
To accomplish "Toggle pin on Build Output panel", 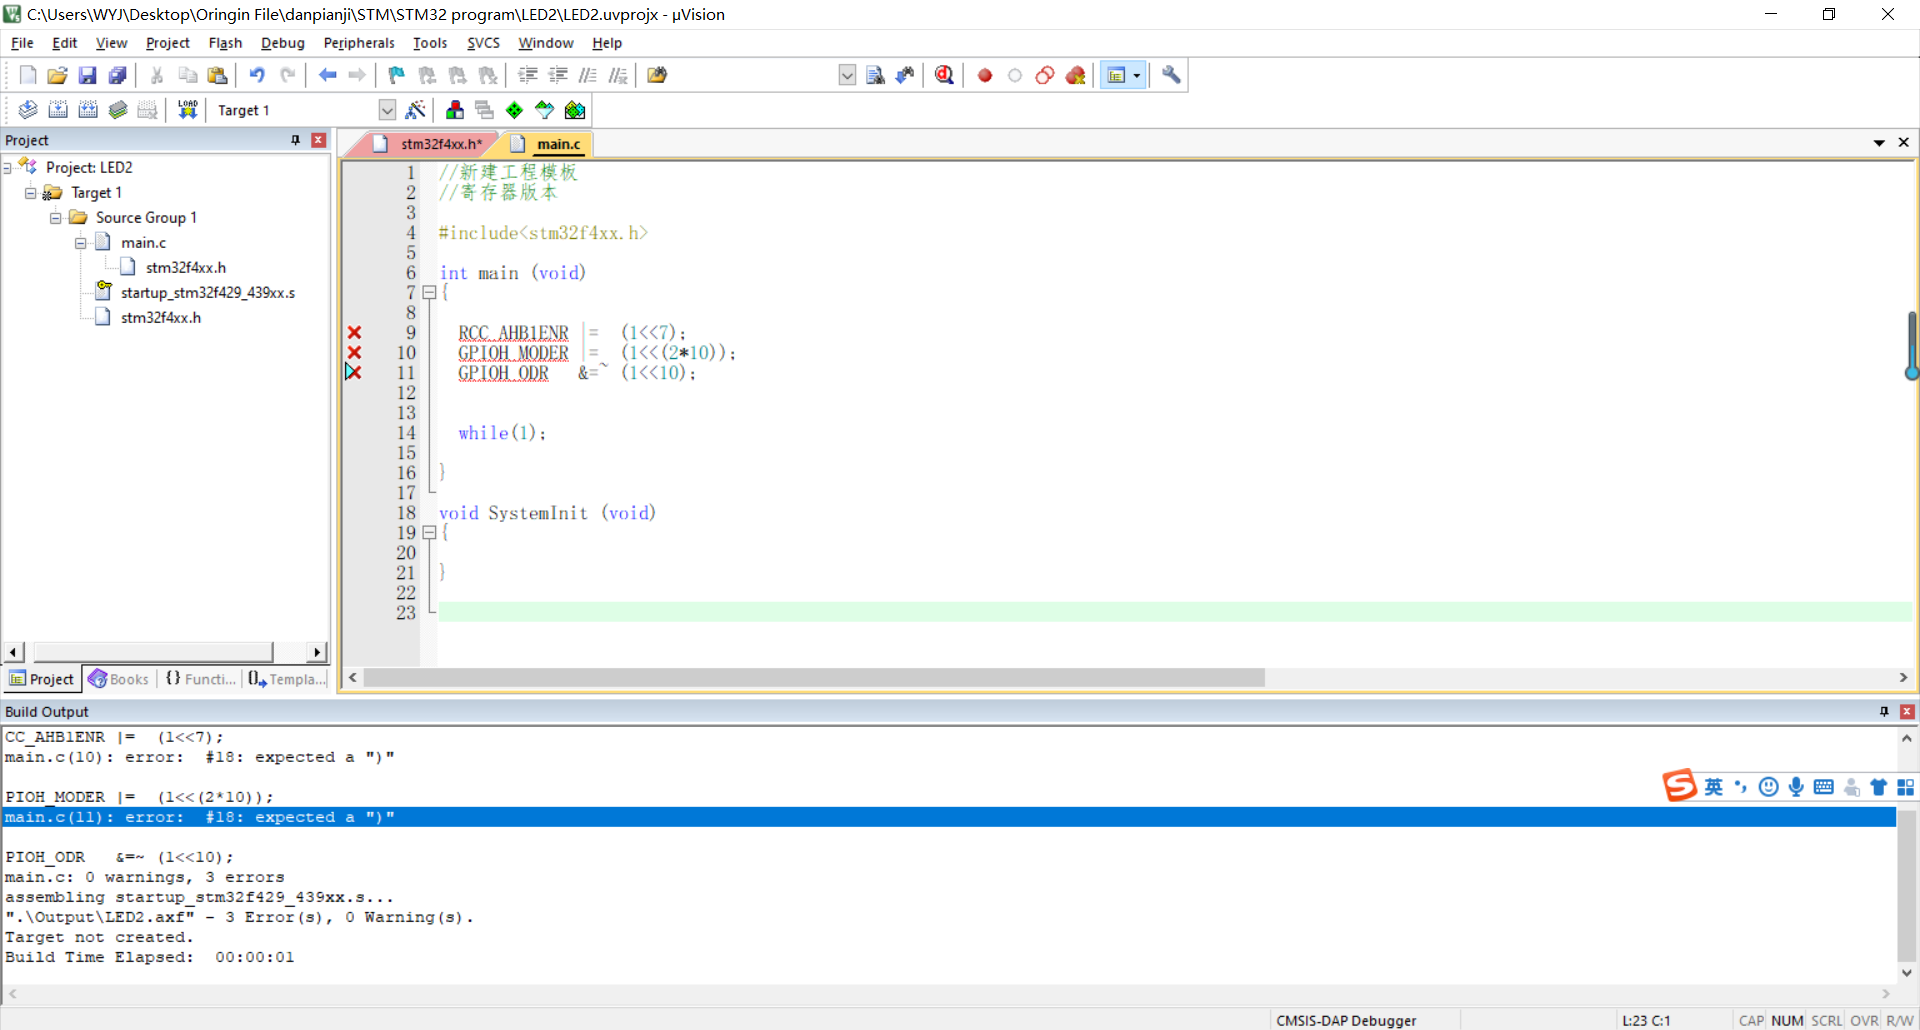I will [x=1884, y=711].
